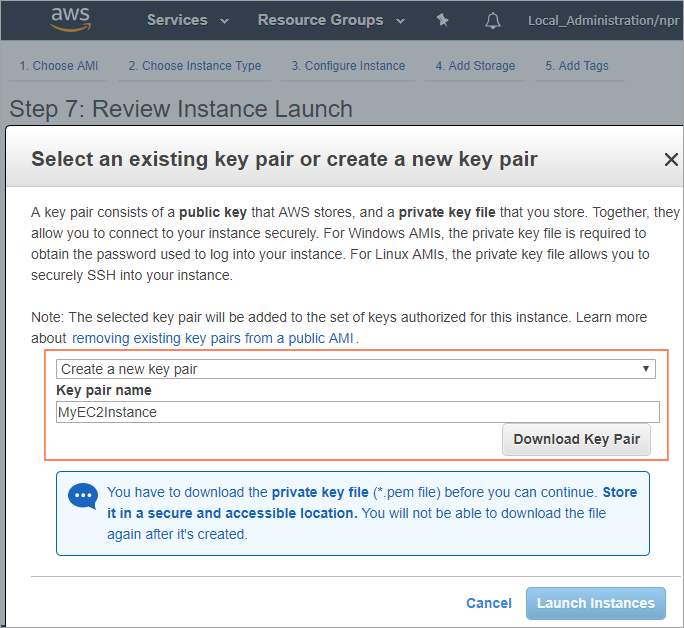This screenshot has width=684, height=628.
Task: Follow the removing existing key pairs link
Action: click(x=214, y=338)
